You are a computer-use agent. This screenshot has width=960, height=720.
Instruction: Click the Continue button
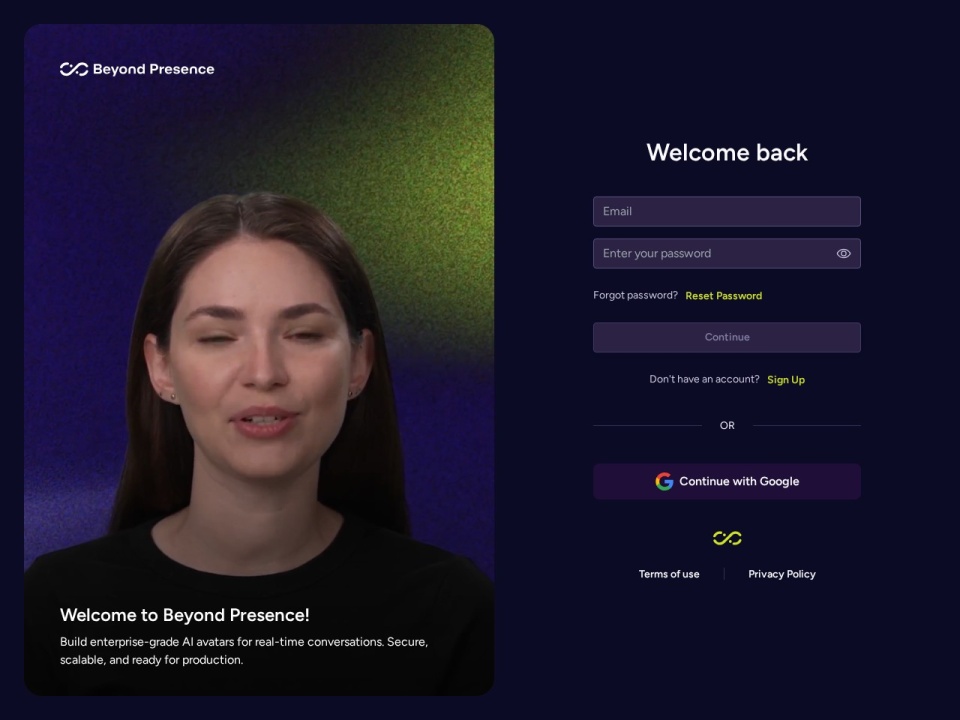pos(727,337)
